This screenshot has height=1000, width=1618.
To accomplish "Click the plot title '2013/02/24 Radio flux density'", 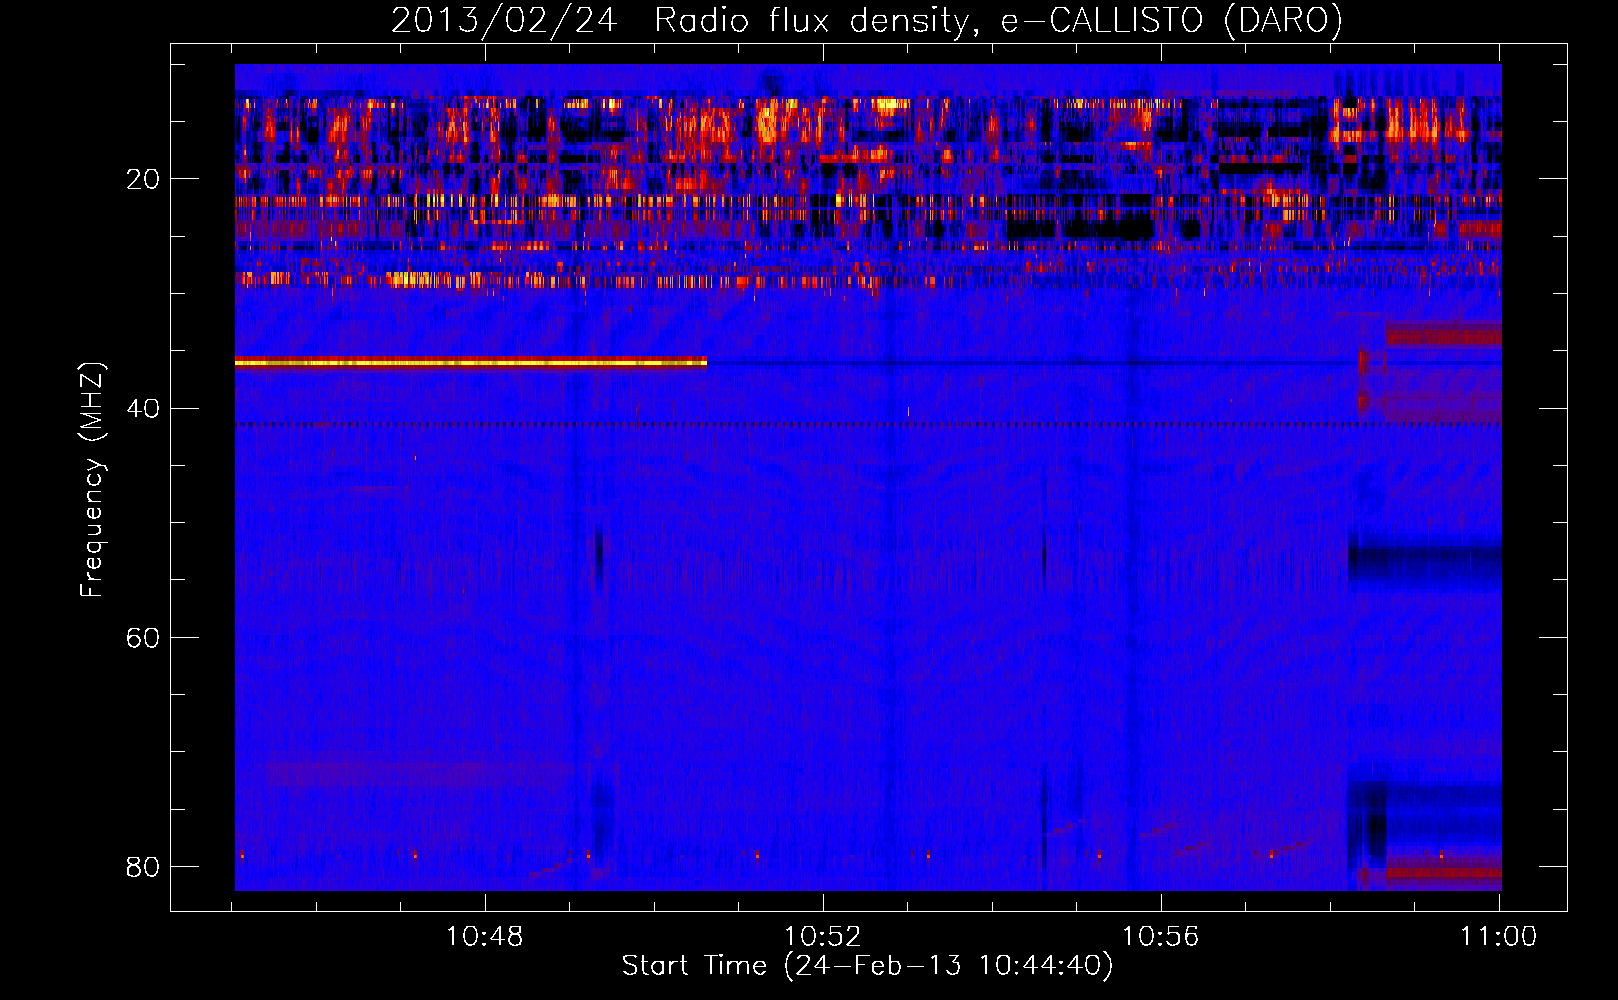I will (x=866, y=20).
